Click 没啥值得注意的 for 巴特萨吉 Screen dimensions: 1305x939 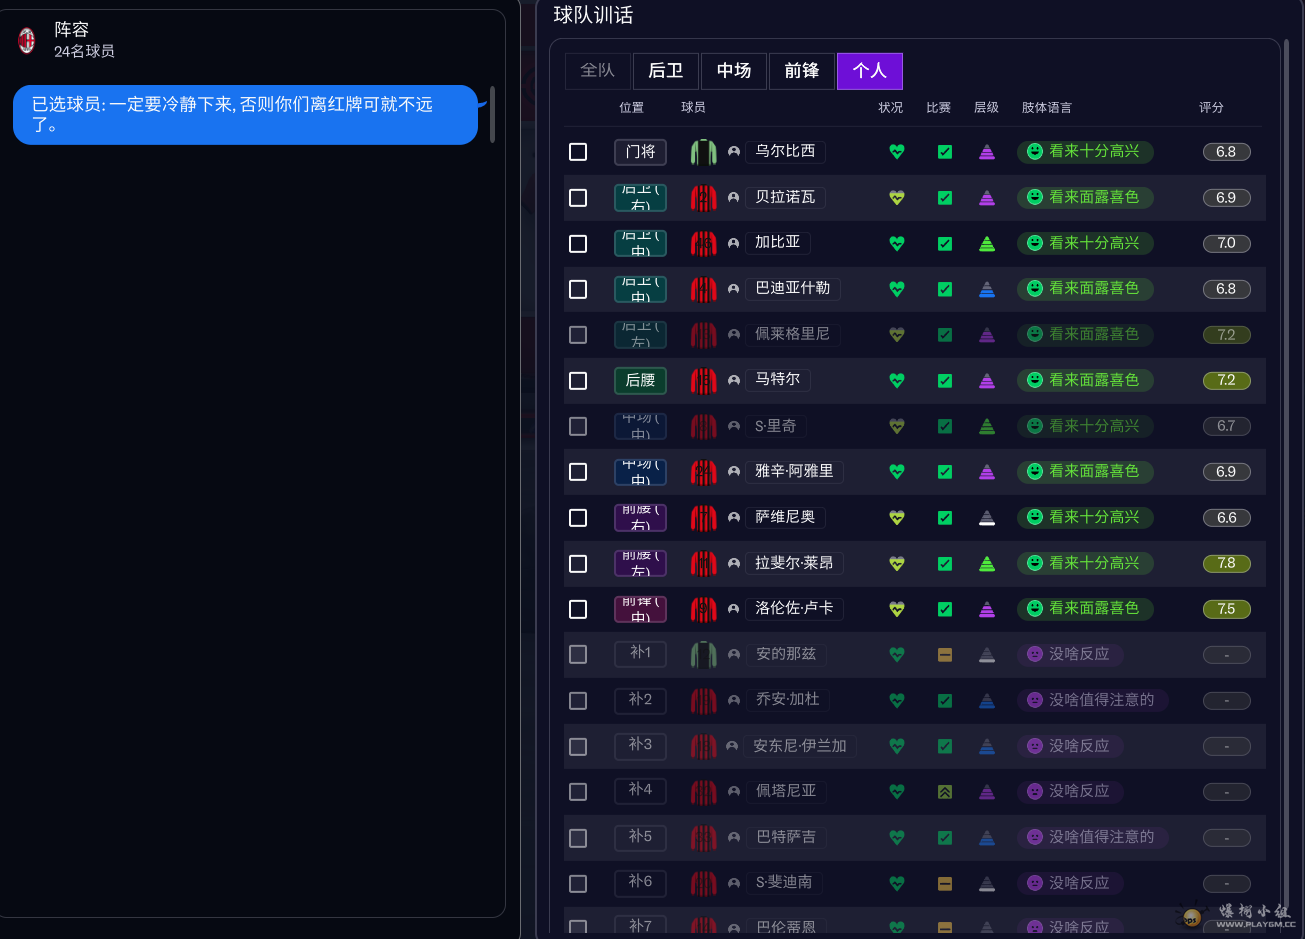point(1093,837)
